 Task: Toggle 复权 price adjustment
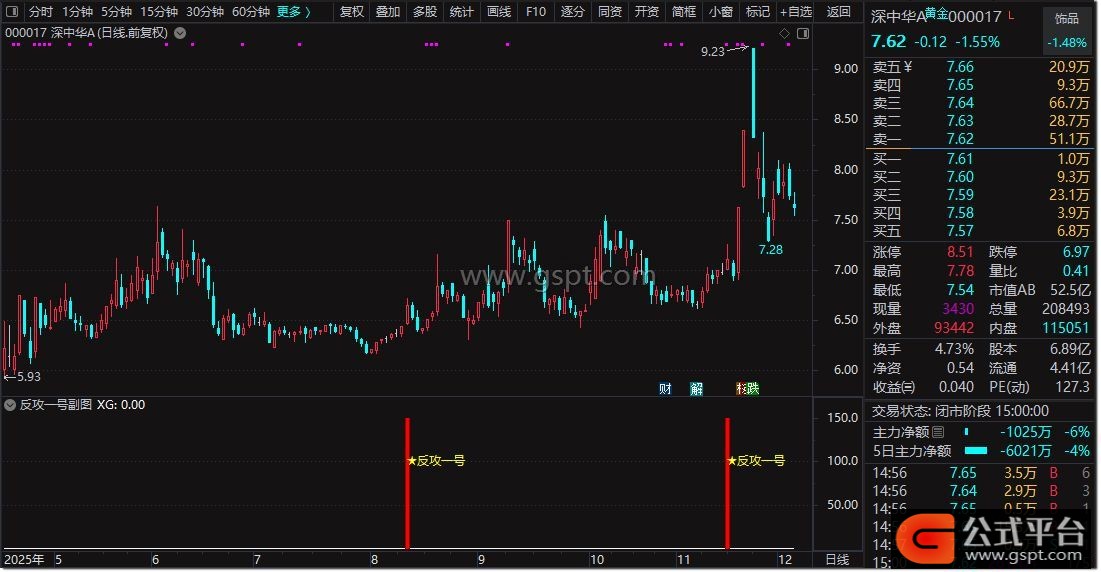[x=352, y=12]
